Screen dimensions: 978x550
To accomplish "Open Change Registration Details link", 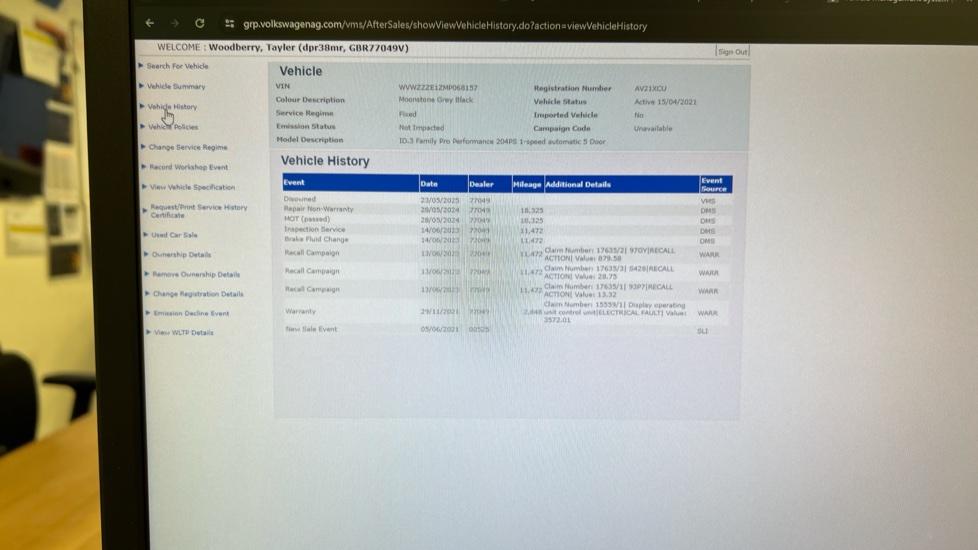I will (198, 294).
